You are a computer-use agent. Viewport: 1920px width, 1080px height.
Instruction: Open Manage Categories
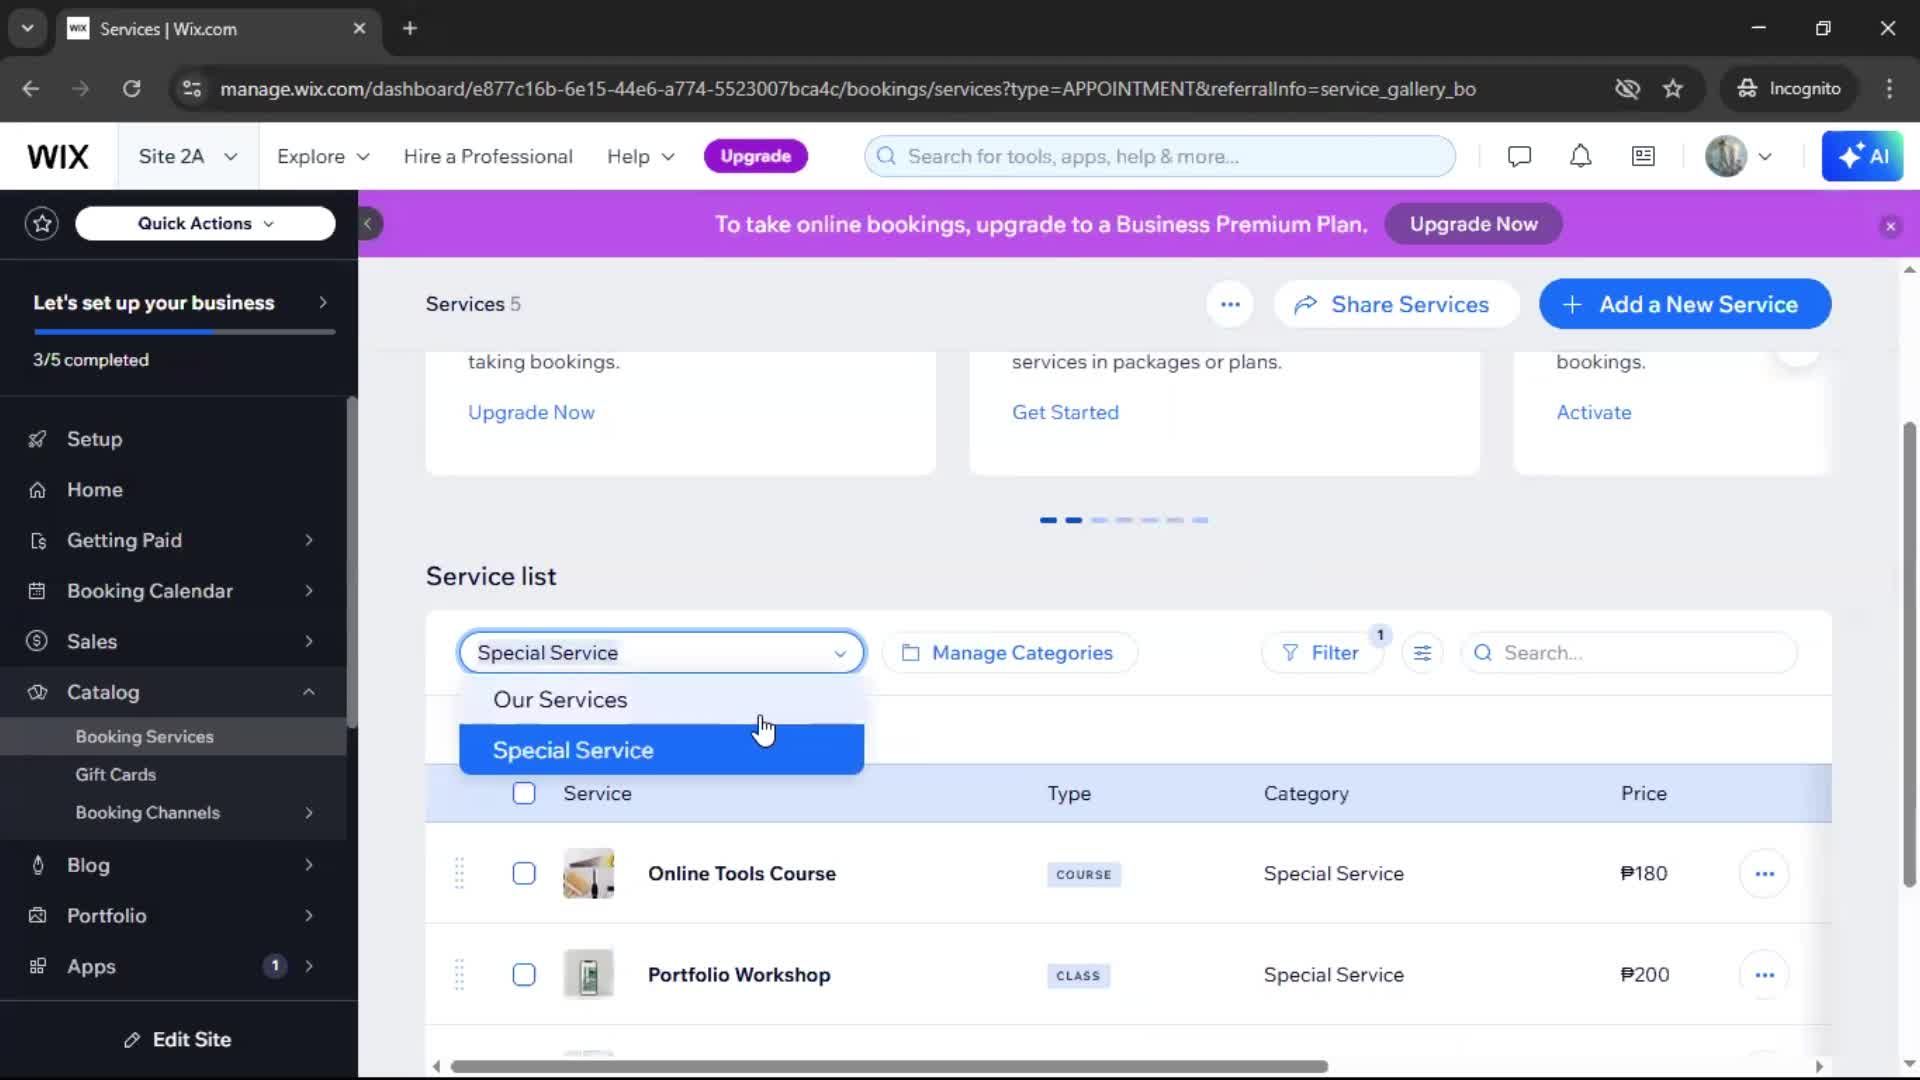coord(1009,653)
